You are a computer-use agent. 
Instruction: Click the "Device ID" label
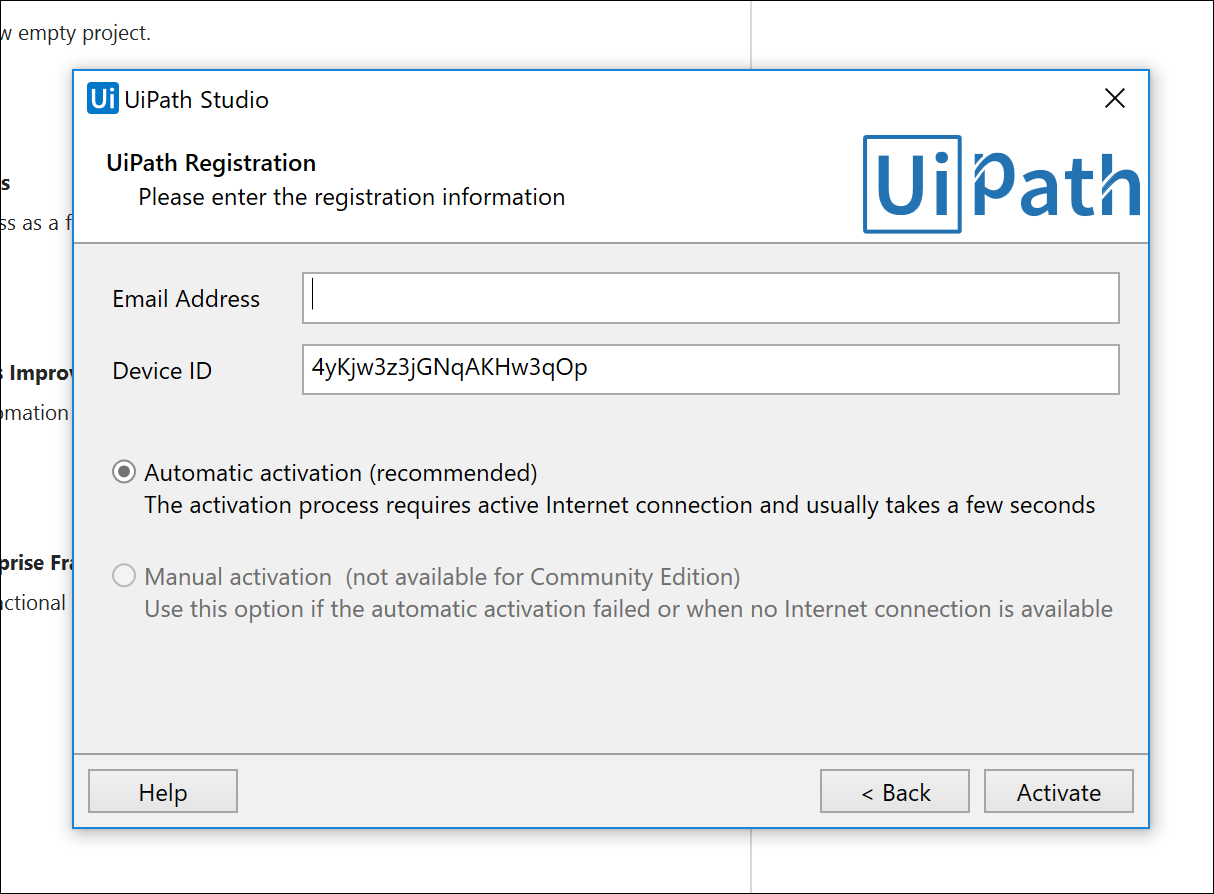tap(162, 371)
